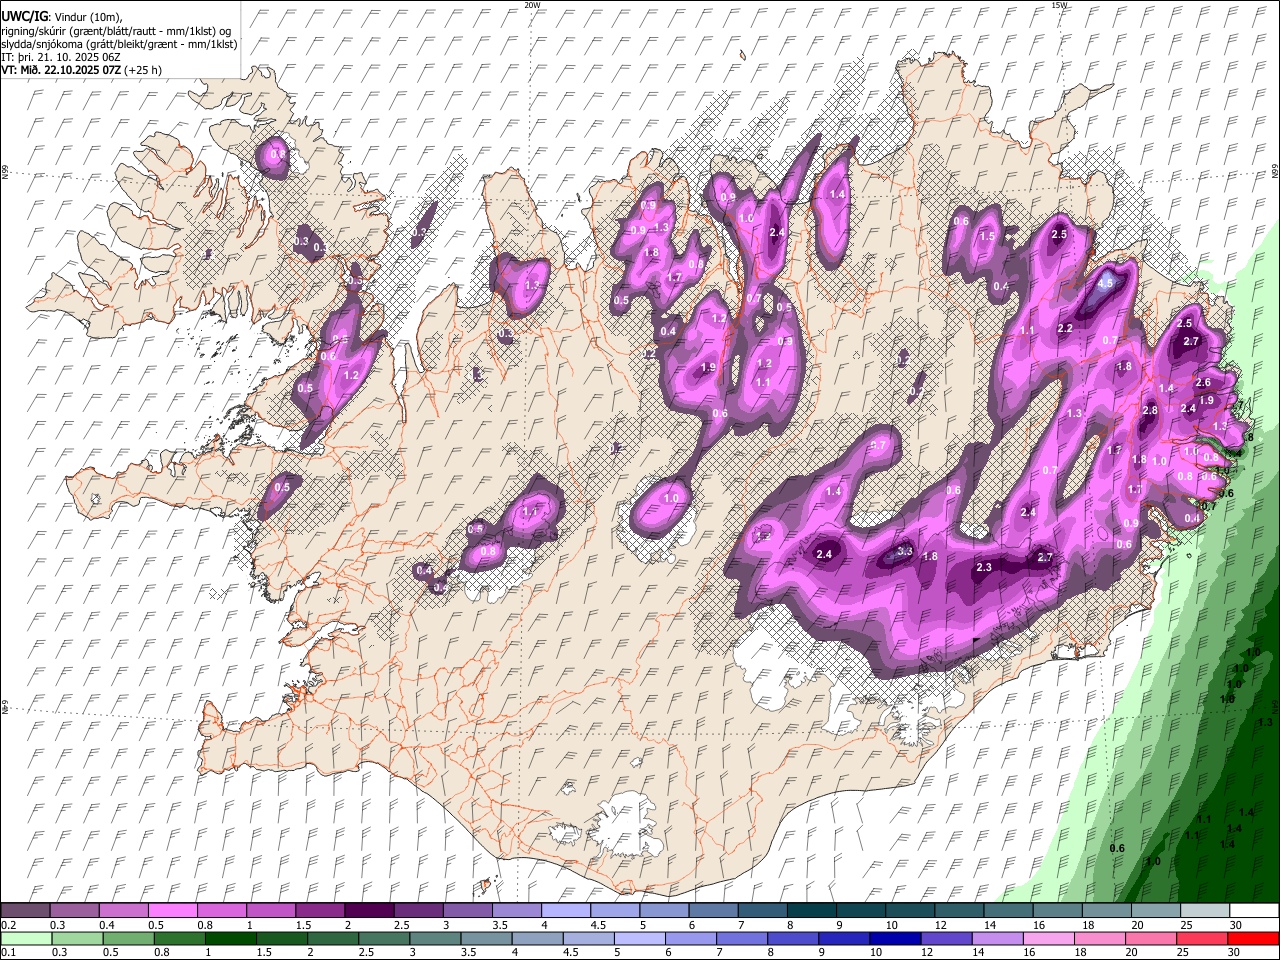1280x960 pixels.
Task: Click the 2.5 swatch in the lower rain legend
Action: 383,938
